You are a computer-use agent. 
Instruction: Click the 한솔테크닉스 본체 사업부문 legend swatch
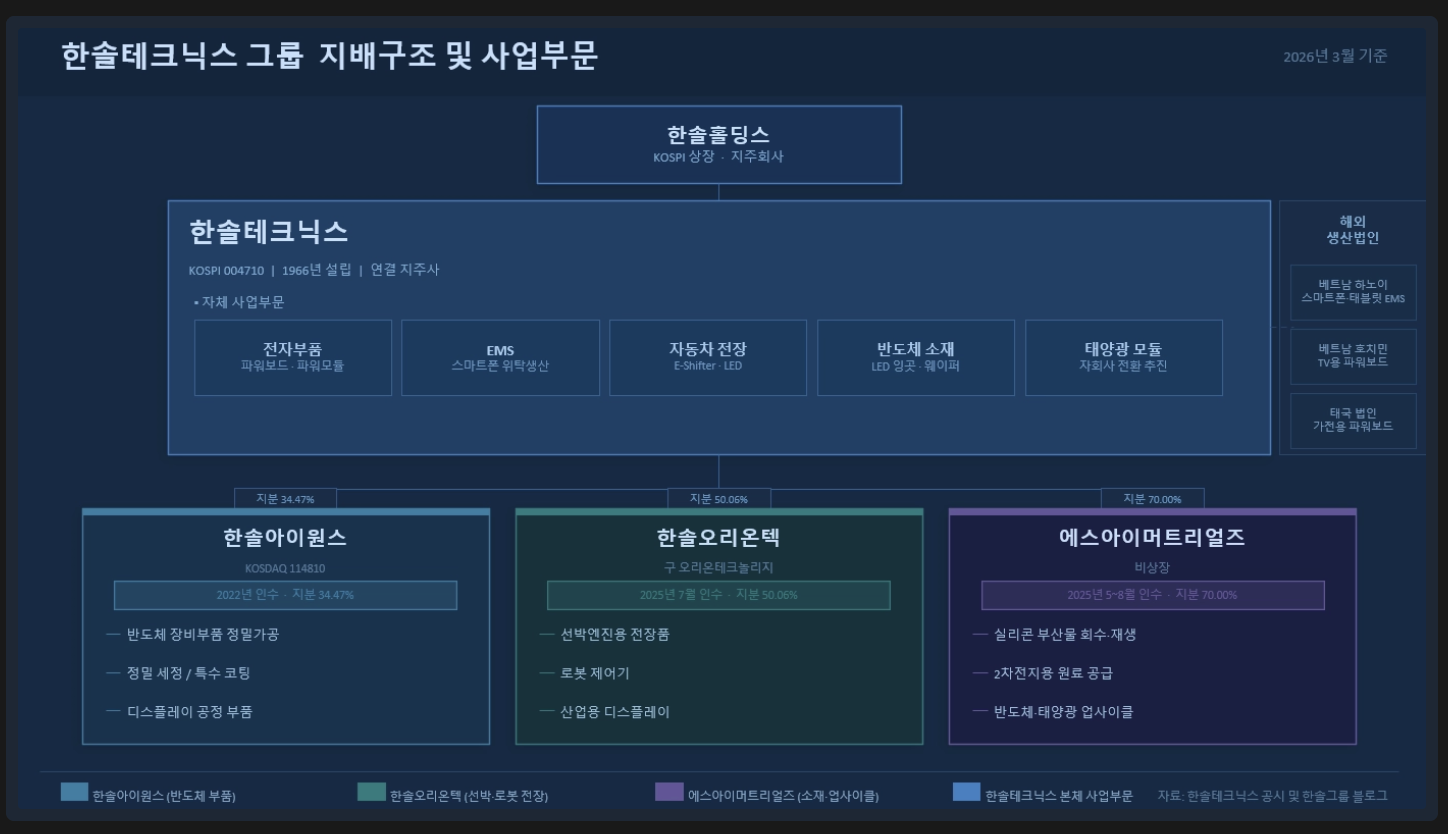click(966, 792)
